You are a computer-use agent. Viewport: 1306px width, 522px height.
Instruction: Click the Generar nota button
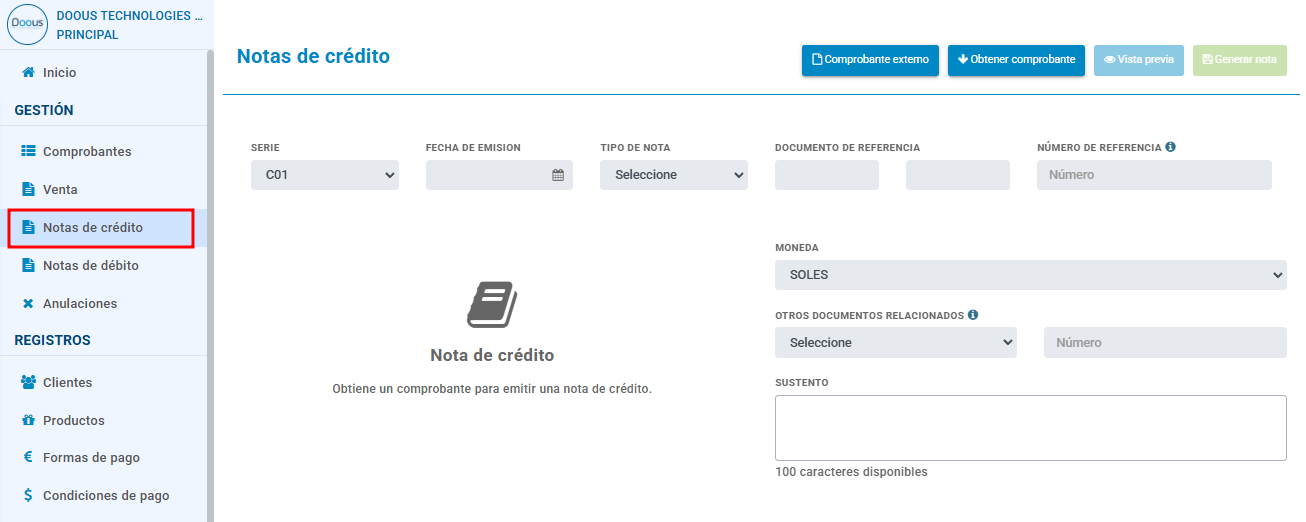[x=1240, y=60]
